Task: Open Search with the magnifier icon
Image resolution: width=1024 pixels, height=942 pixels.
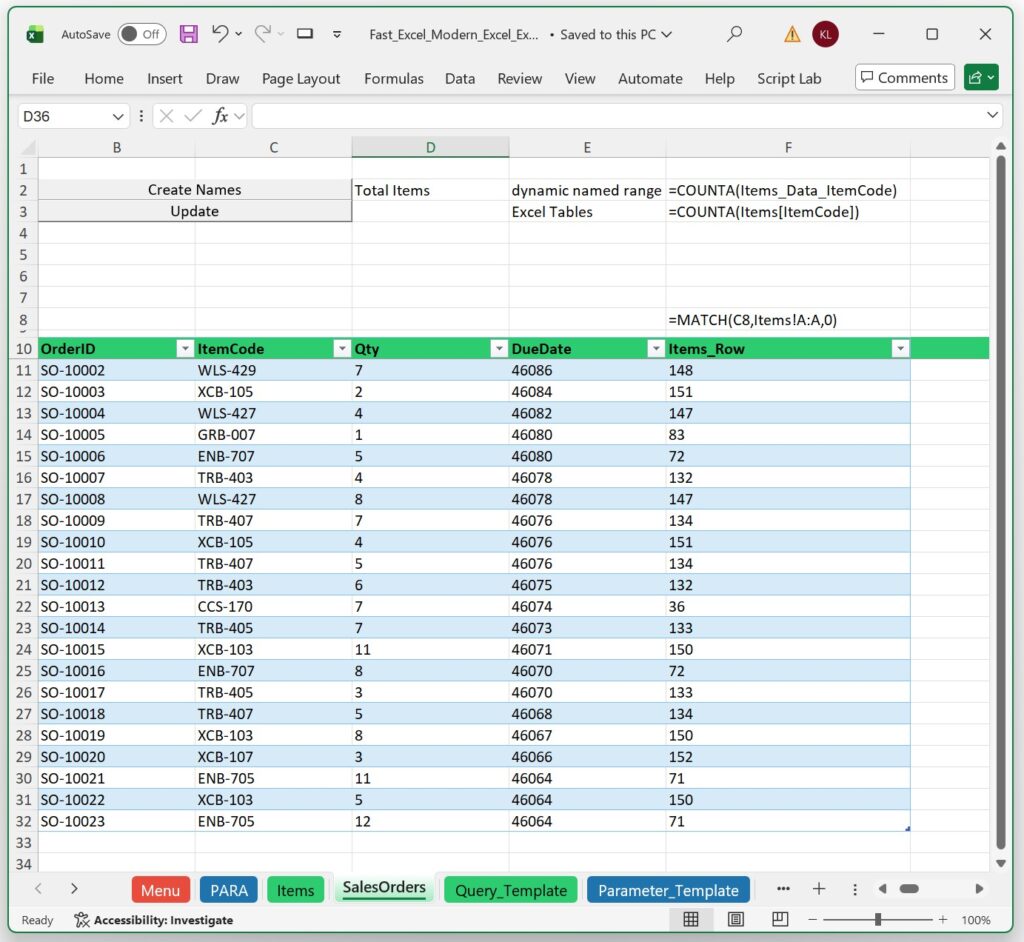Action: pyautogui.click(x=734, y=34)
